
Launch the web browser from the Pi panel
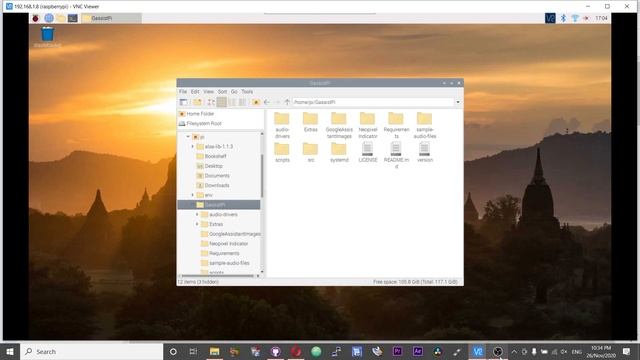click(49, 18)
